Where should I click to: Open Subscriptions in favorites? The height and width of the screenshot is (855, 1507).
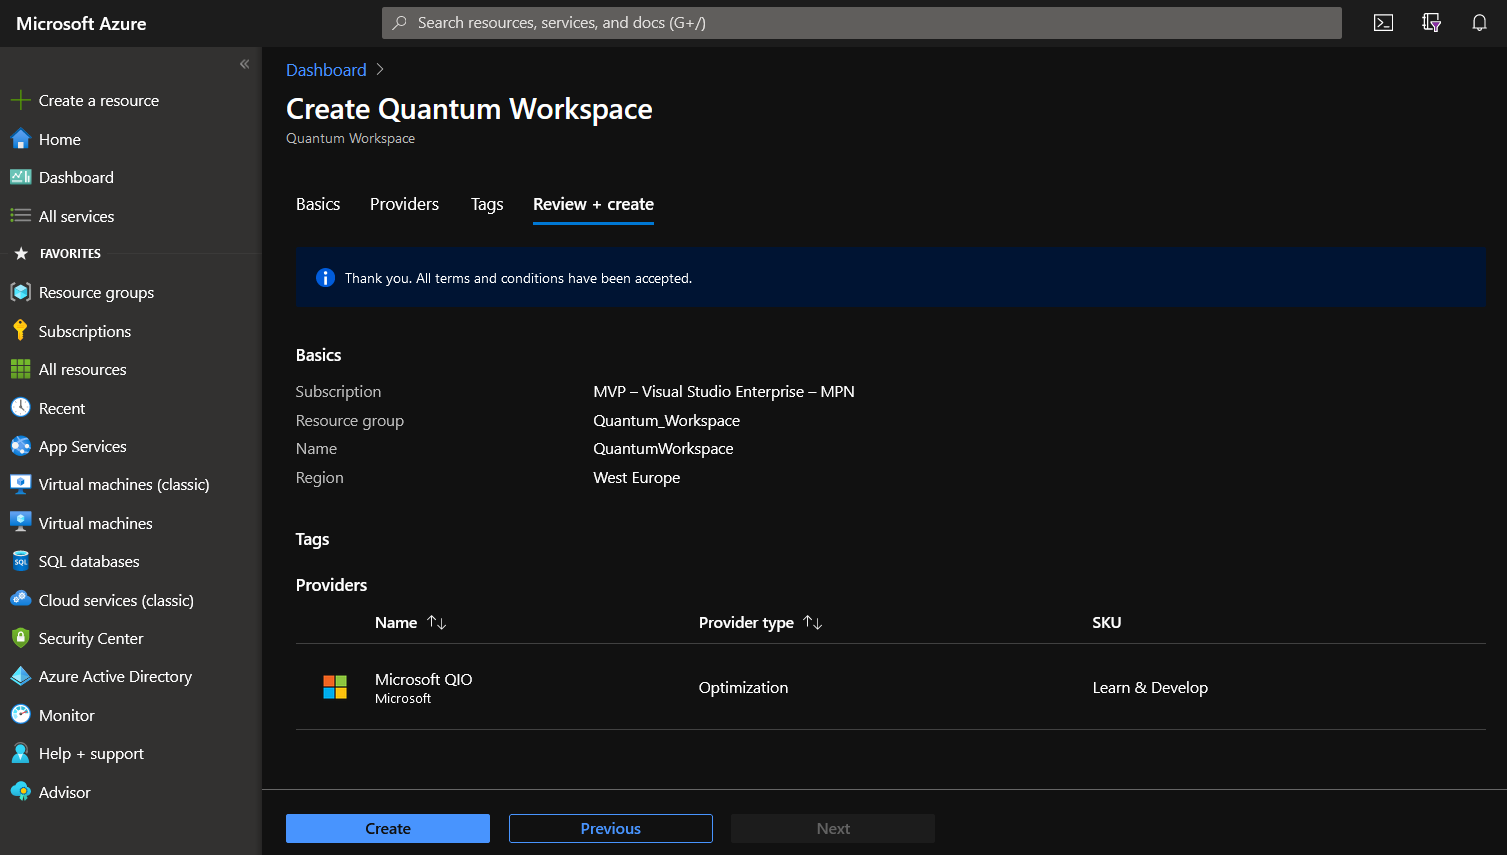pyautogui.click(x=85, y=331)
